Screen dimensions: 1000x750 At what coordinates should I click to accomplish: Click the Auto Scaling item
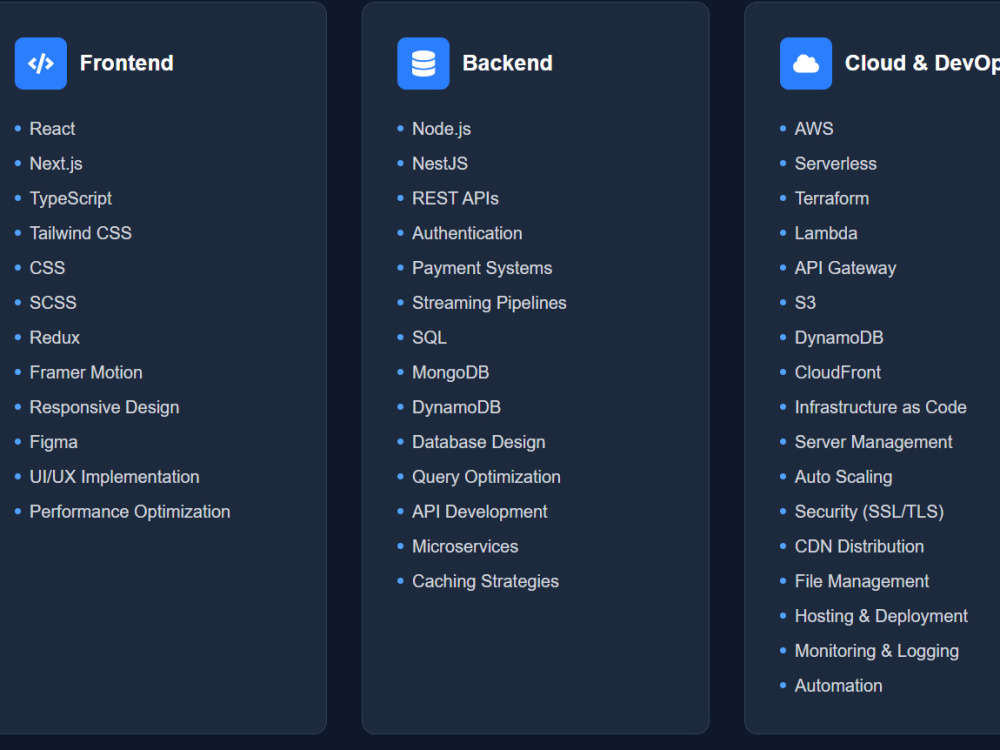tap(844, 477)
